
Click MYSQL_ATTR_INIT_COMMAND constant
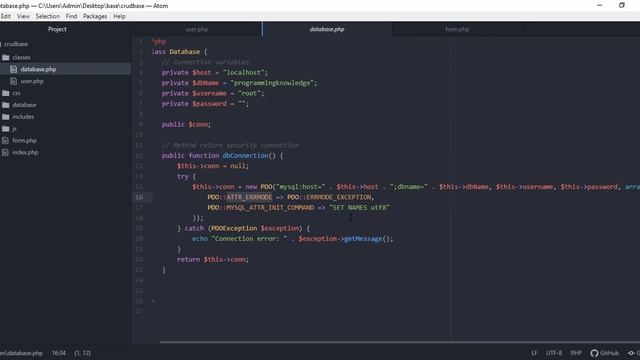tap(270, 208)
